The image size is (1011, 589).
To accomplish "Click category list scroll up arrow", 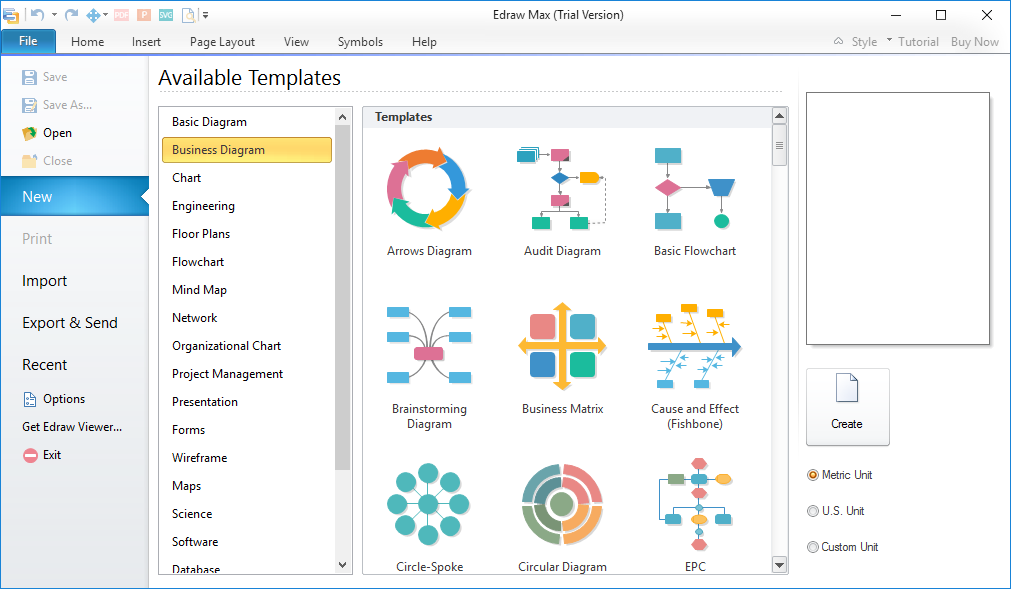I will (x=342, y=117).
